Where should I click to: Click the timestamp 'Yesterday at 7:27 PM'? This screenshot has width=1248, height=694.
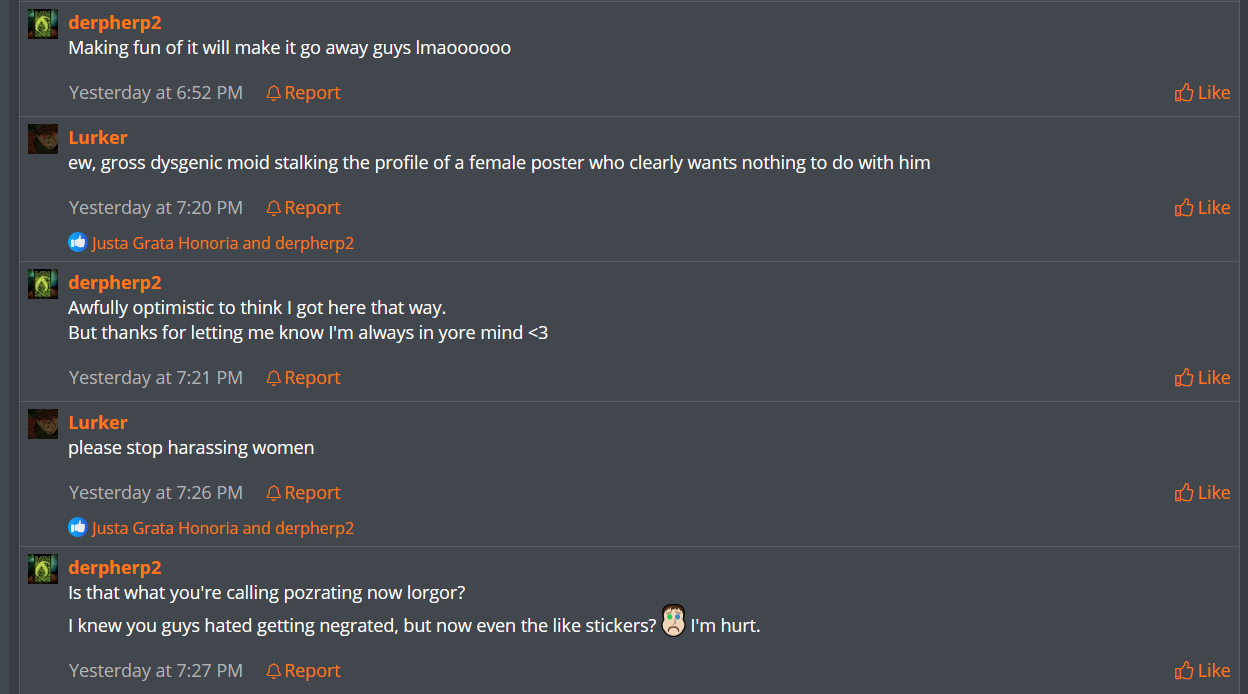point(156,671)
